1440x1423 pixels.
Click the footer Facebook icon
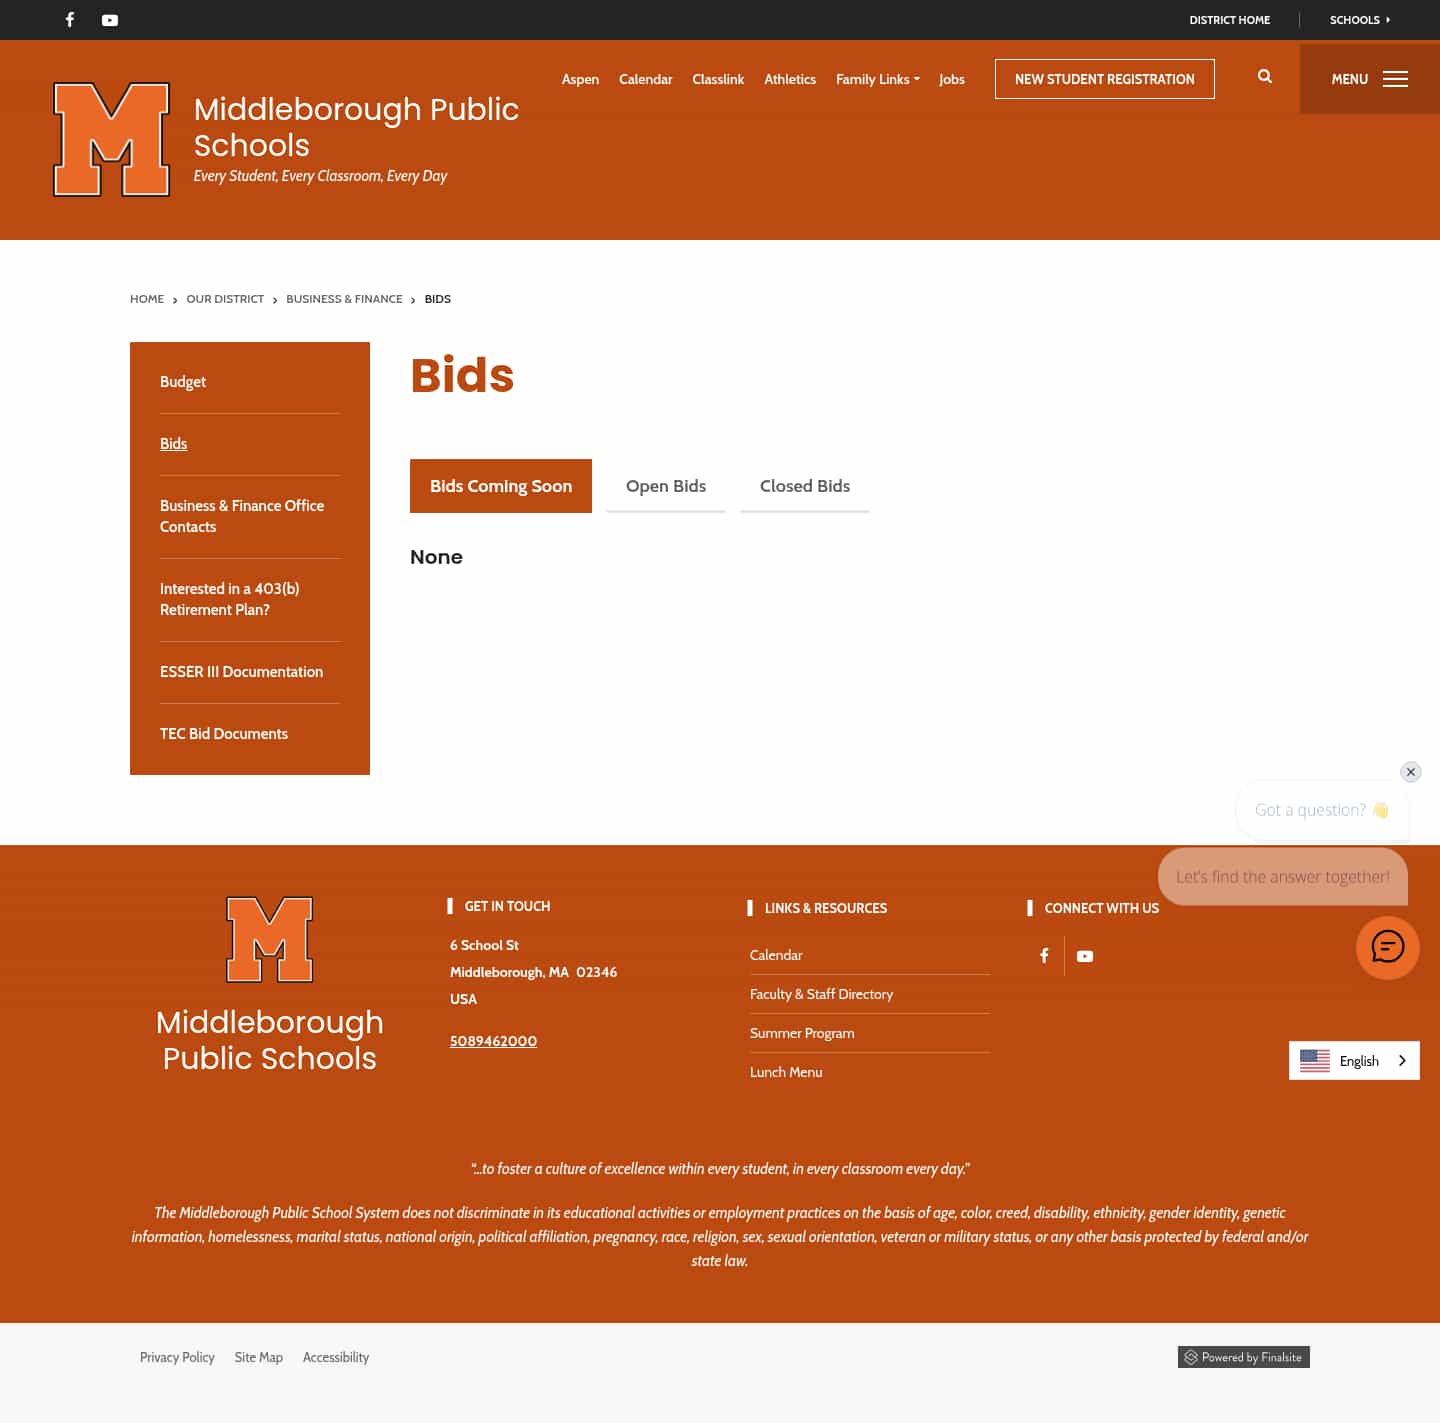(x=1044, y=956)
